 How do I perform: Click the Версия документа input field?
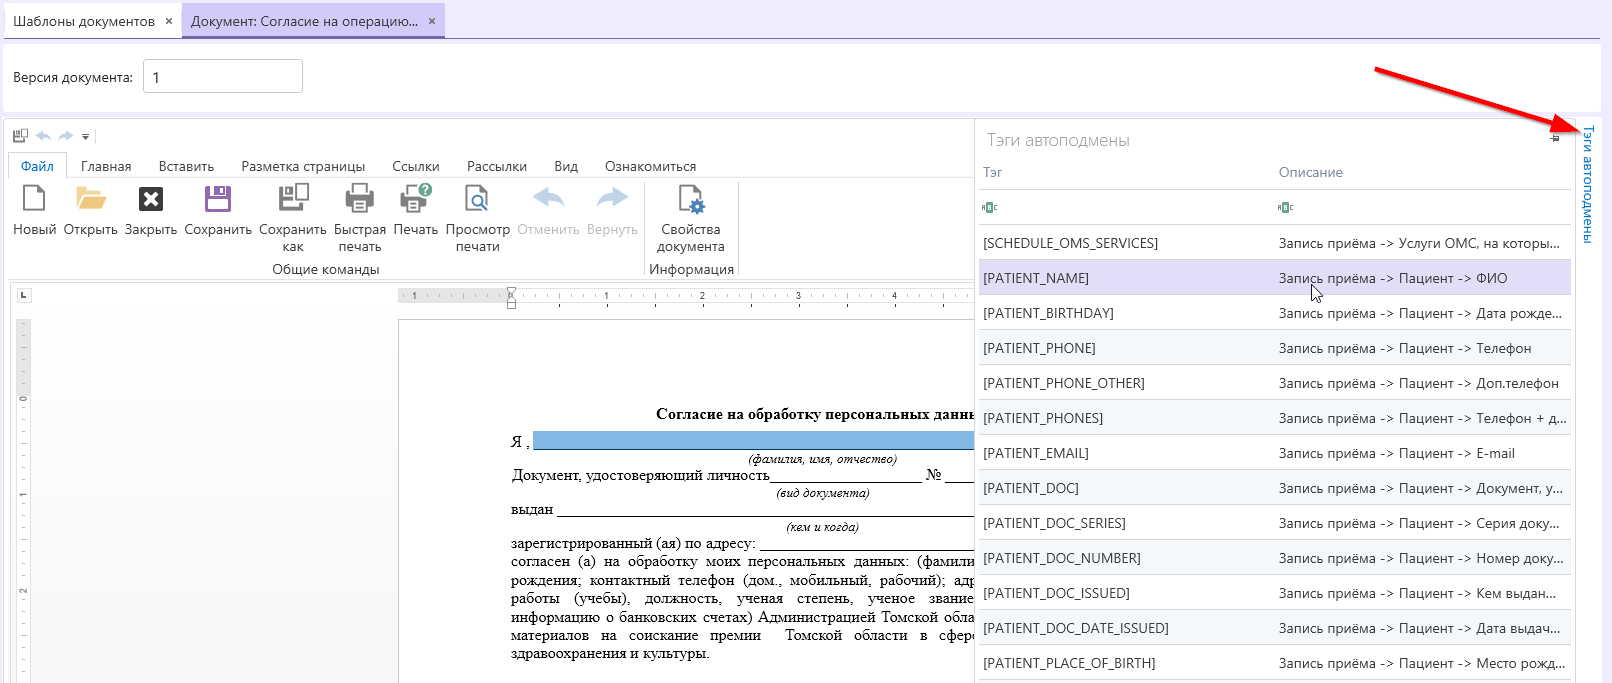[x=223, y=77]
